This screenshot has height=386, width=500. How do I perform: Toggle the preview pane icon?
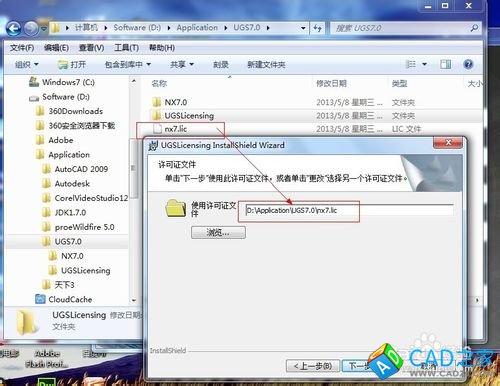(x=445, y=64)
